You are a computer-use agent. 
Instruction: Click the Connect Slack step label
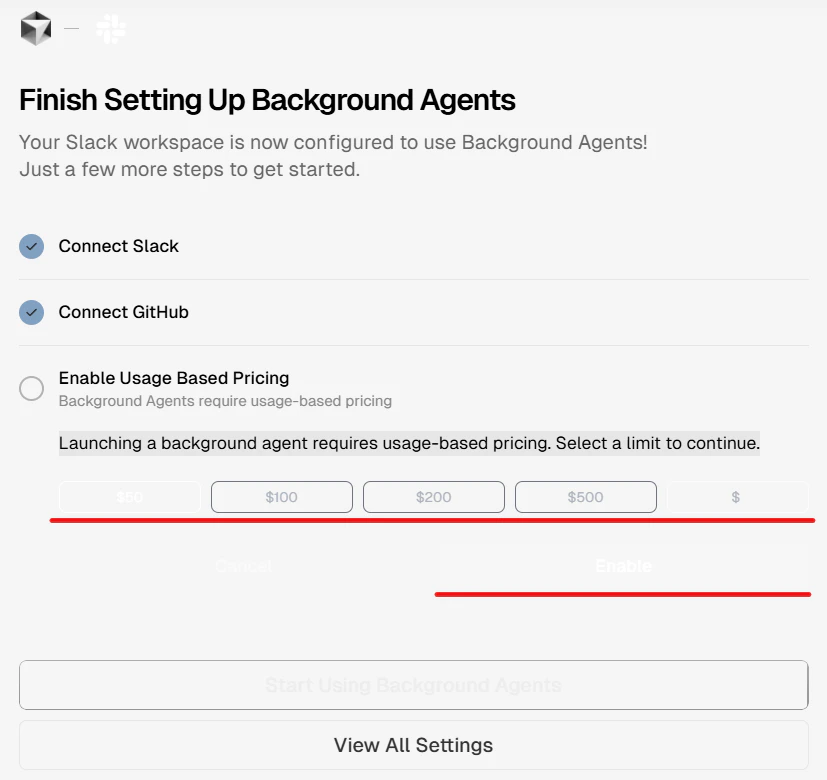(119, 246)
